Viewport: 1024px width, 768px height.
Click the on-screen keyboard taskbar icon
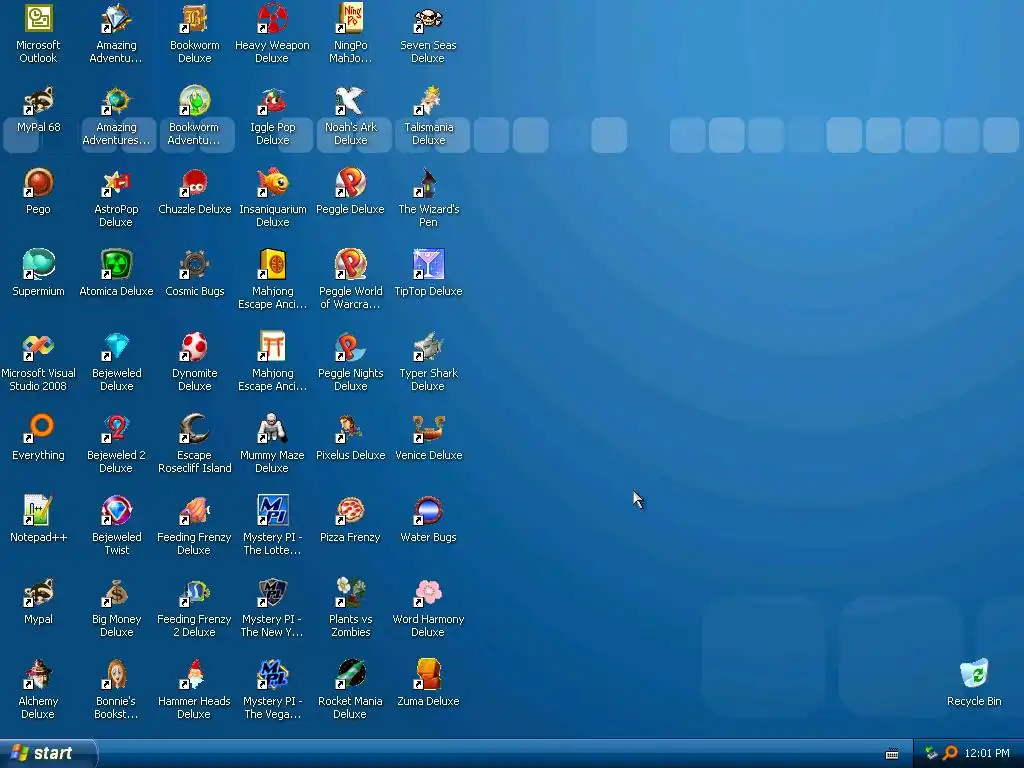tap(892, 754)
